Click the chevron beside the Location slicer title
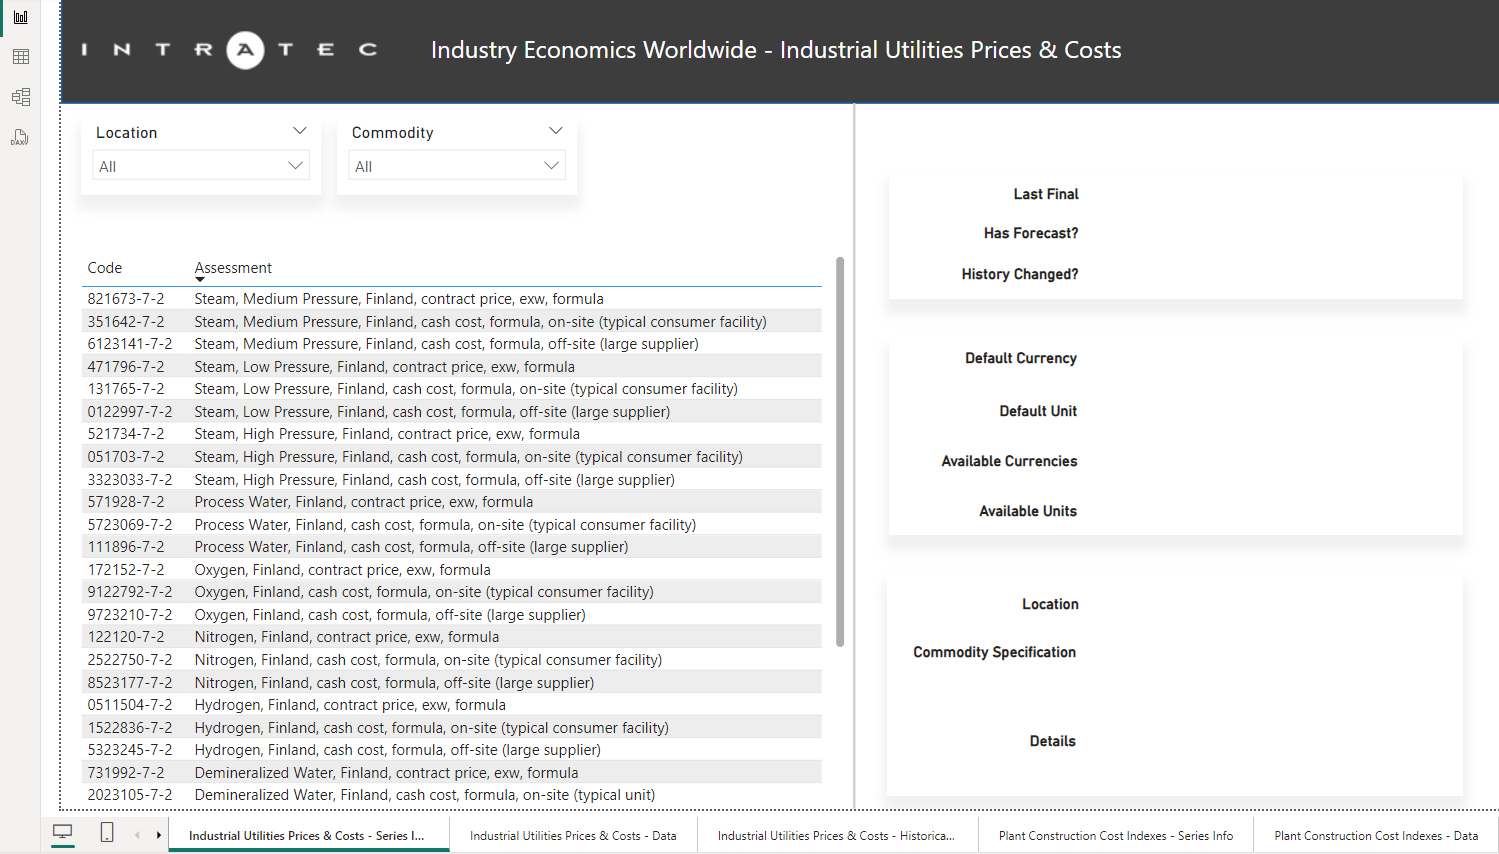 click(299, 131)
